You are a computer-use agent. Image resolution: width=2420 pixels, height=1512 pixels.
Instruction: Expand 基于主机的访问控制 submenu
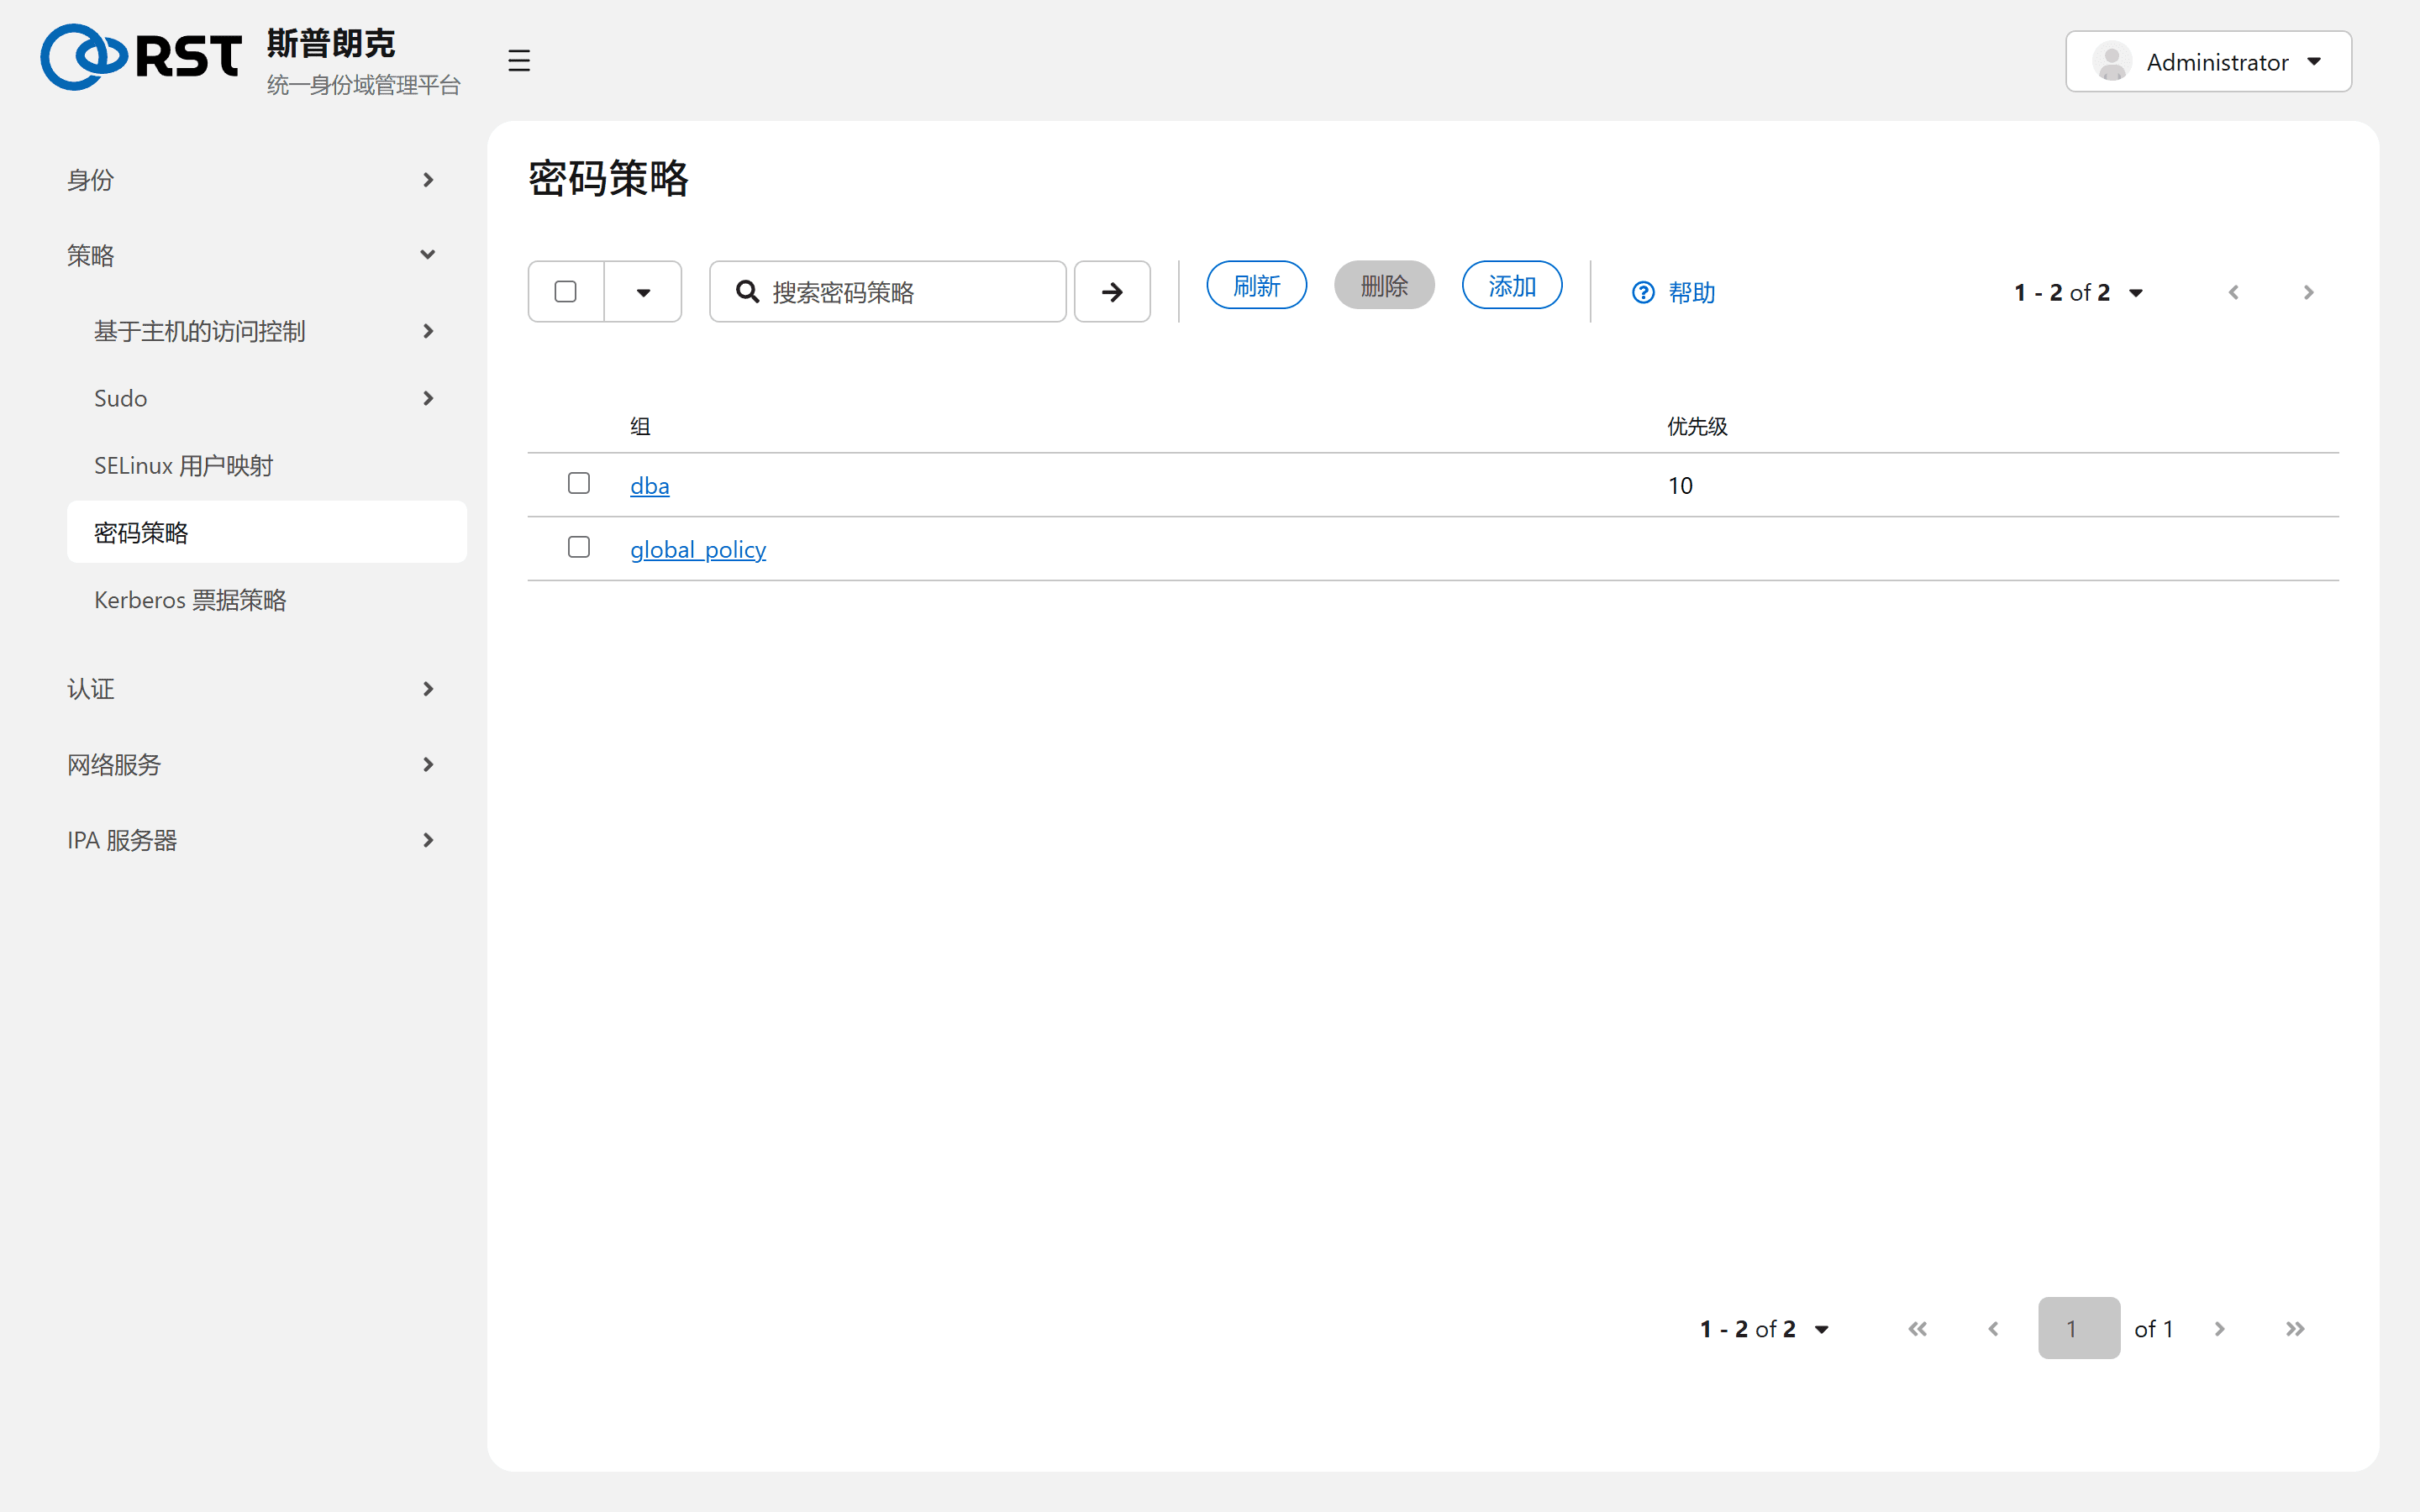pos(266,331)
